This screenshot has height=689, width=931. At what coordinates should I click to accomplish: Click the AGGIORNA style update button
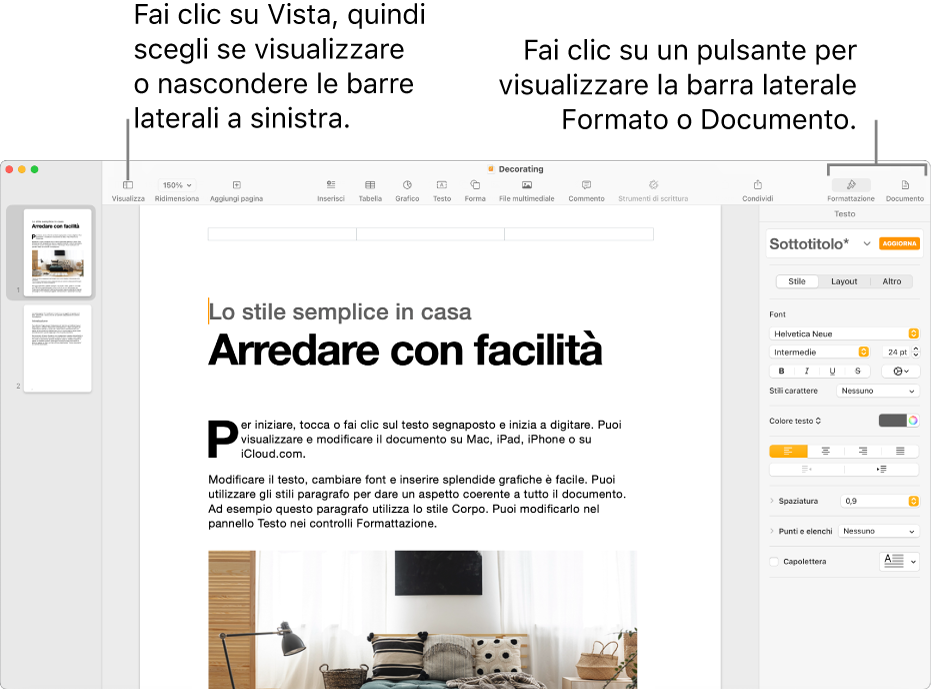click(x=899, y=244)
